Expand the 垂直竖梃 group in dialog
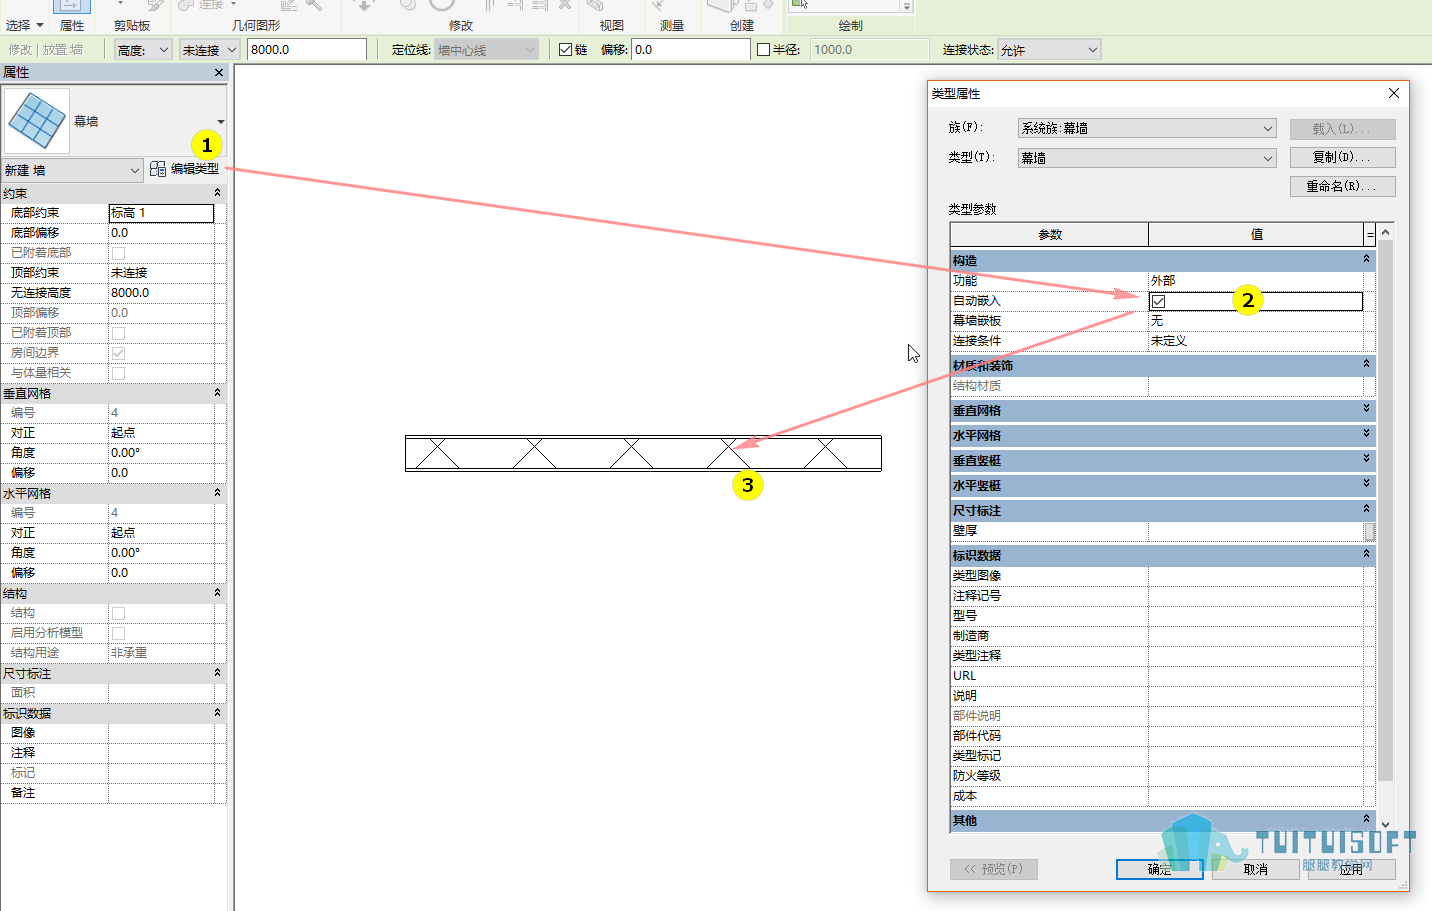The height and width of the screenshot is (911, 1432). 1366,459
